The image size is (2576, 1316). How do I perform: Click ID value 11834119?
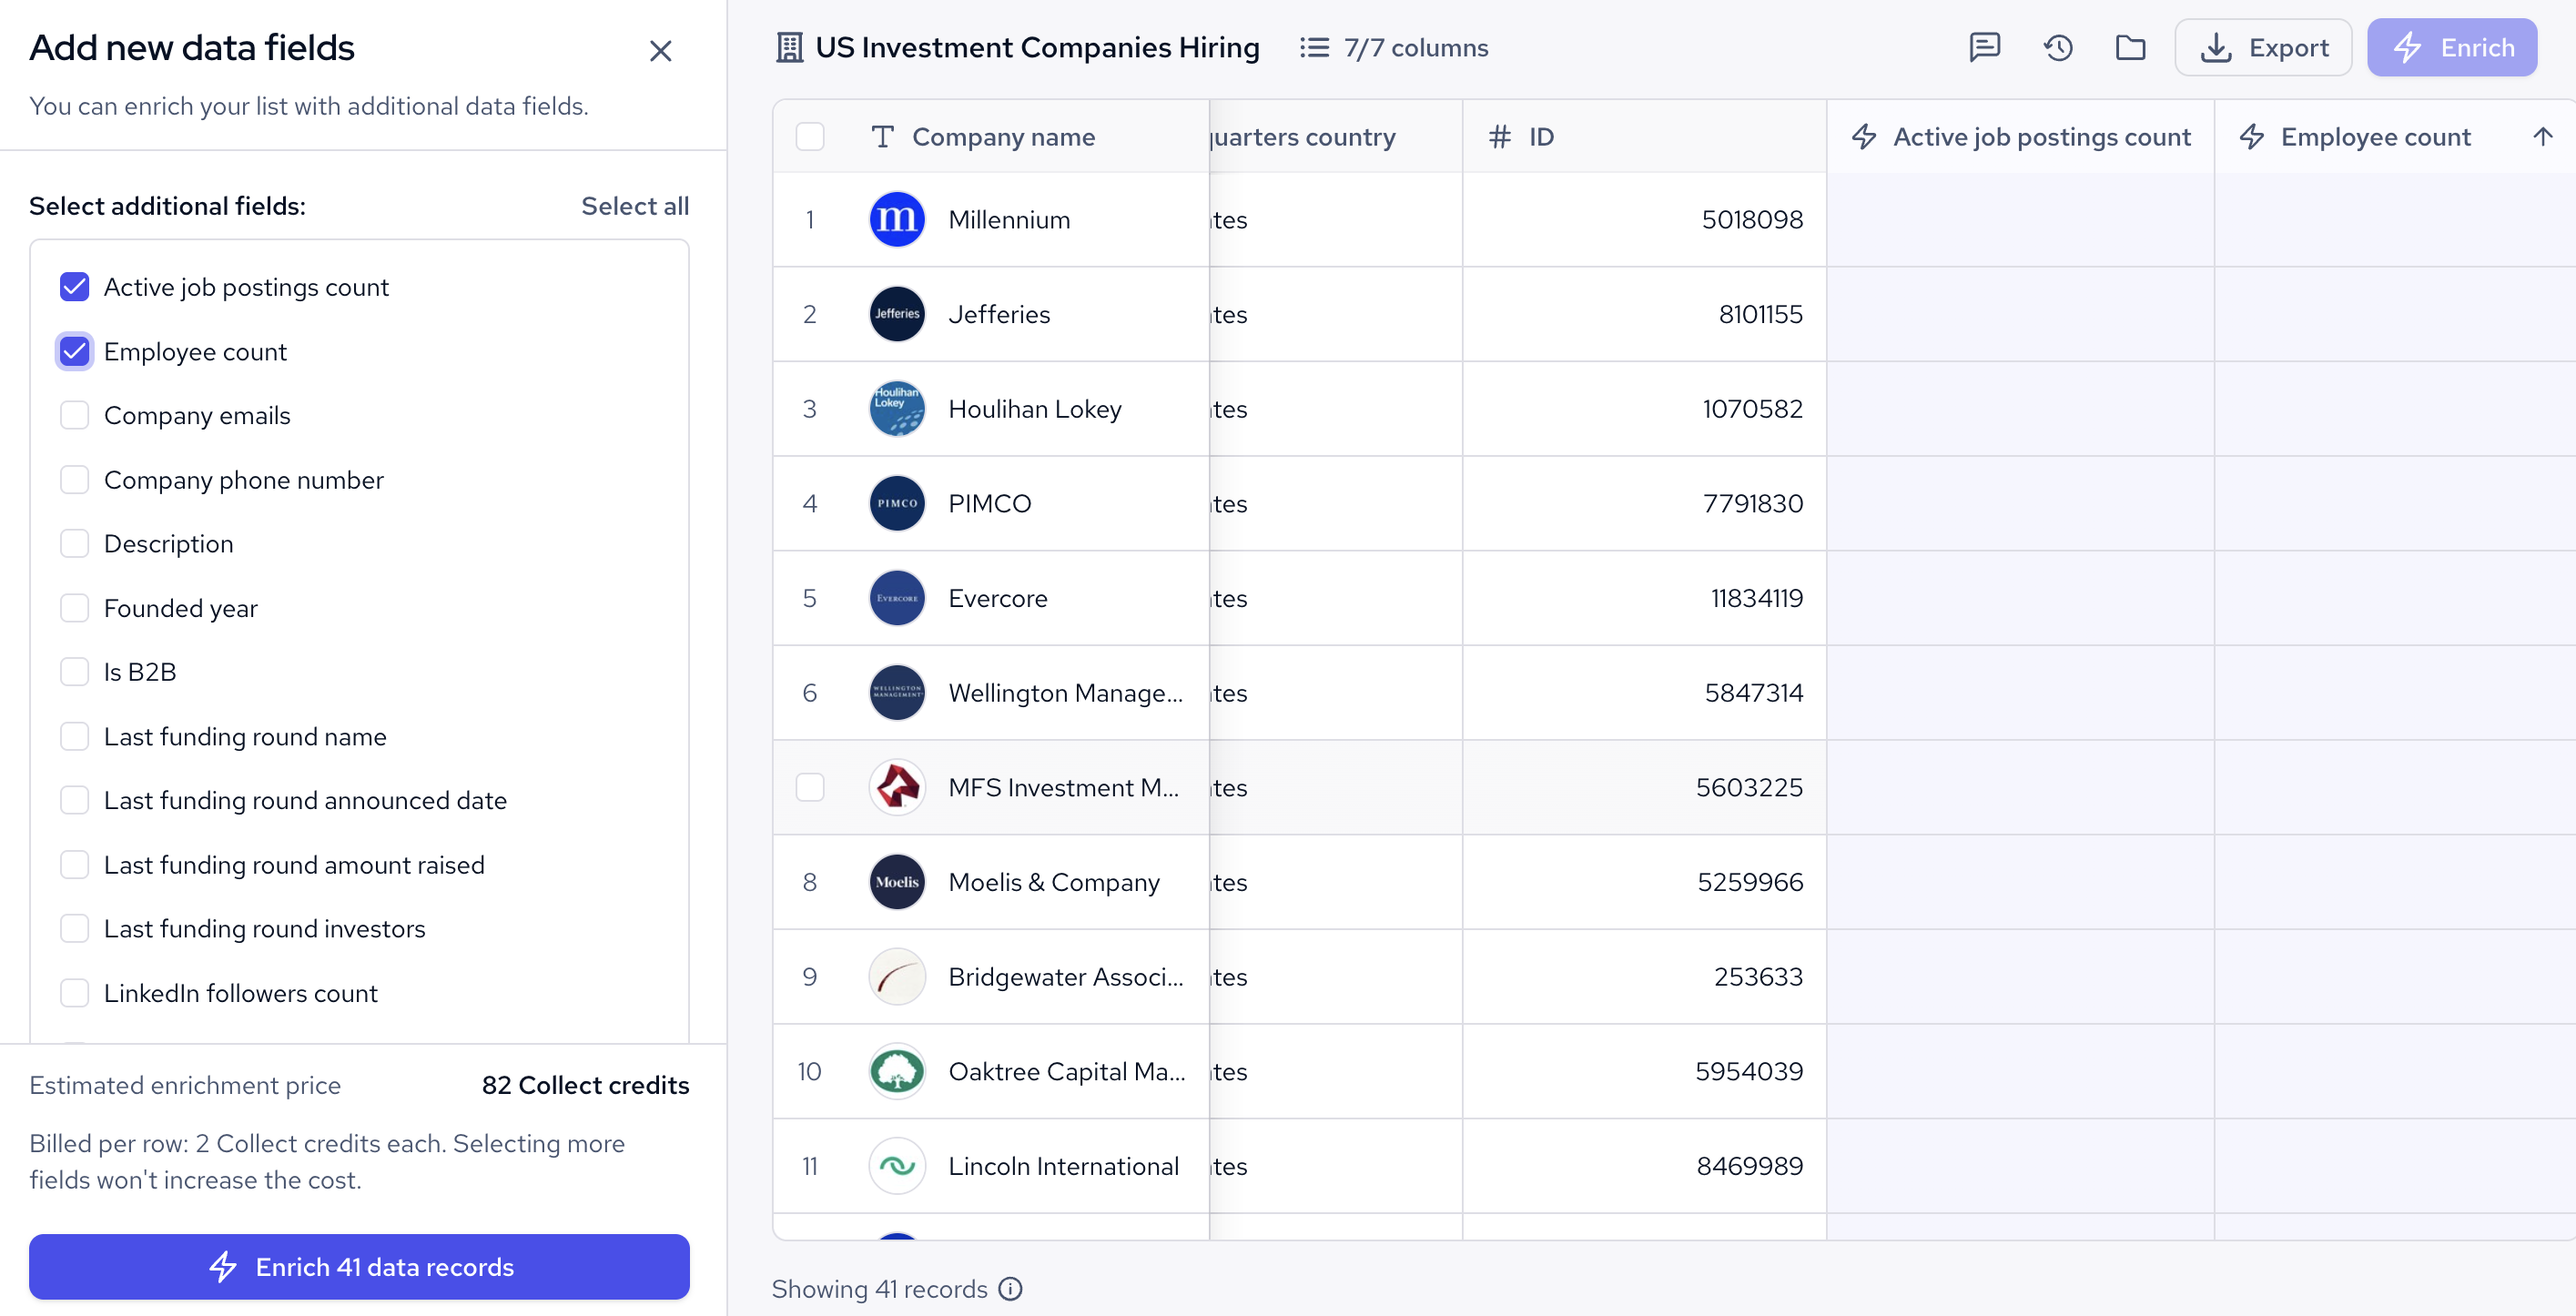1756,598
